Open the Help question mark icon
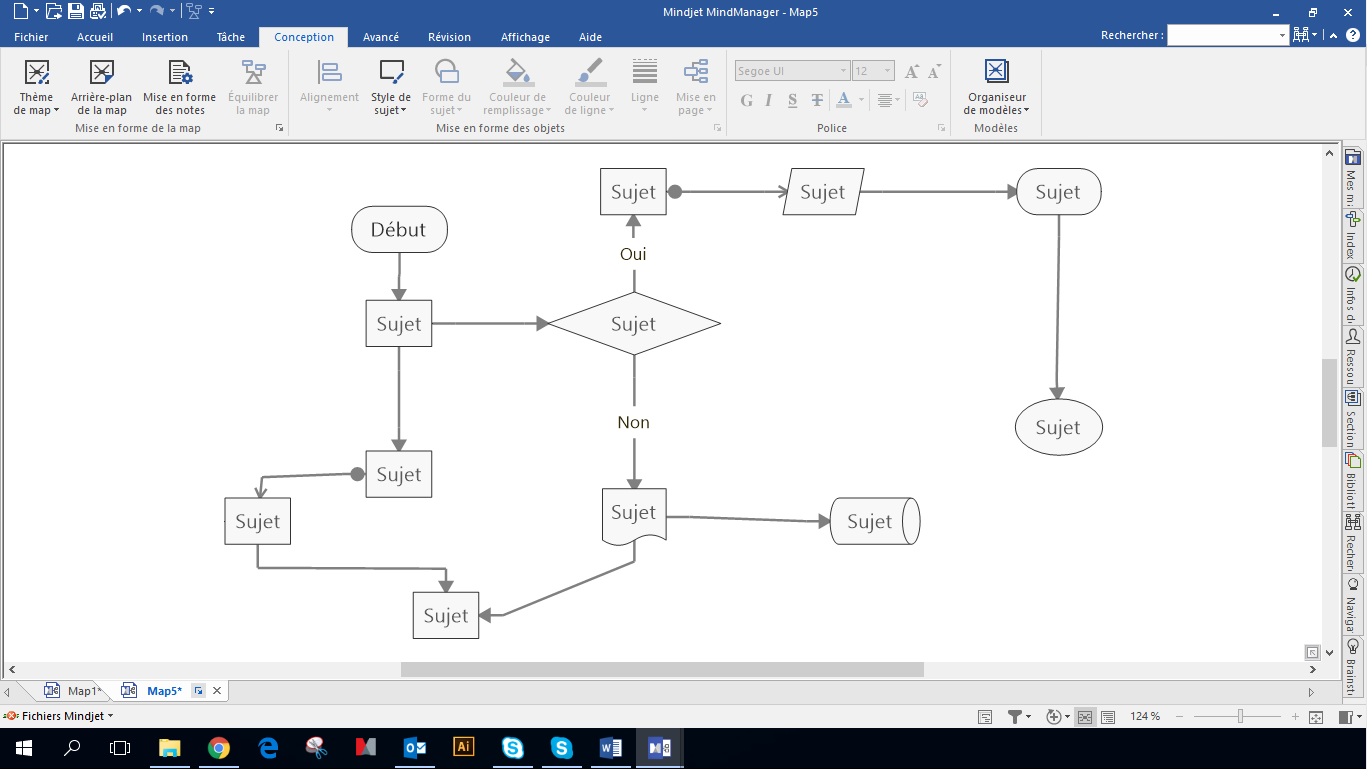Screen dimensions: 1367x769 1353,35
